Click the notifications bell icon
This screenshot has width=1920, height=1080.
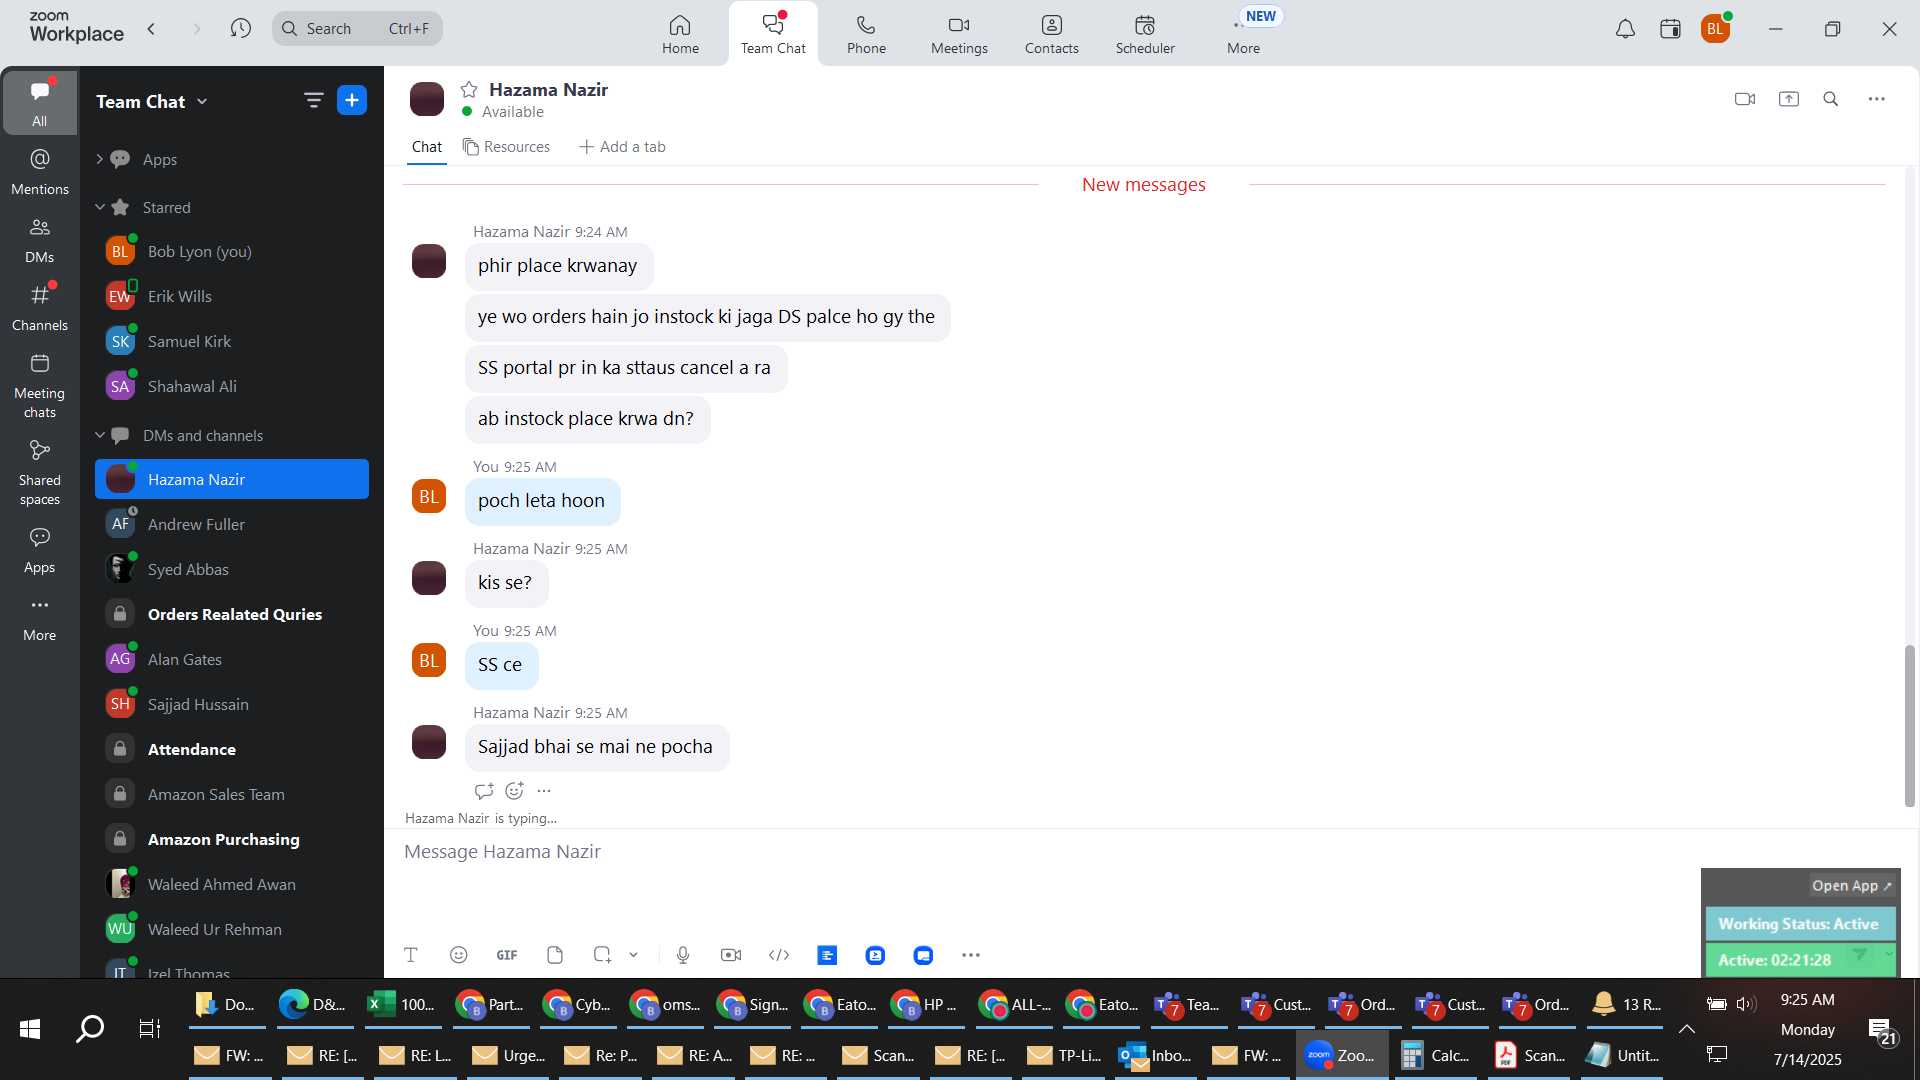click(1625, 29)
